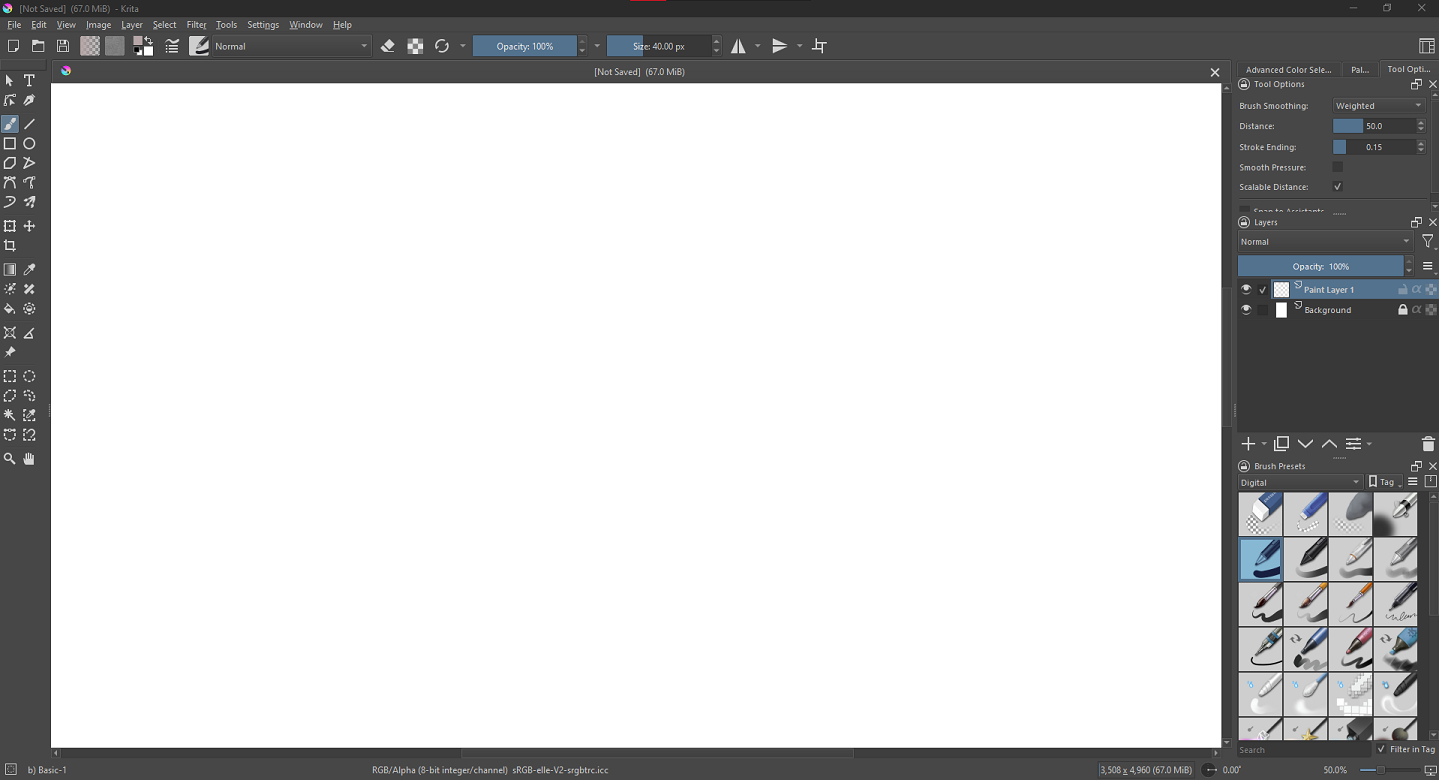Switch to Advanced Color Selector tab
This screenshot has width=1439, height=780.
coord(1288,70)
